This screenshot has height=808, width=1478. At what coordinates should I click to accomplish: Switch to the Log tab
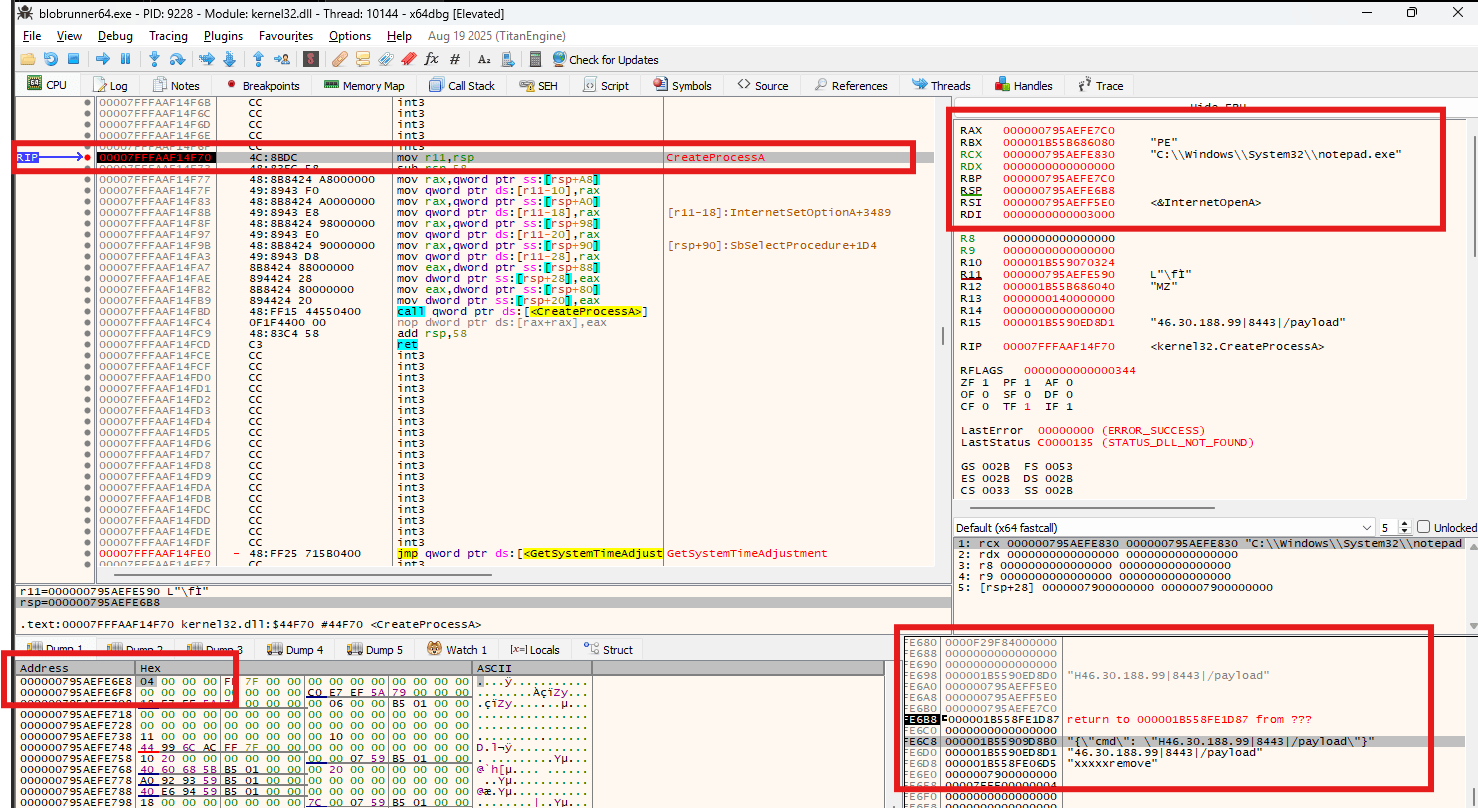(110, 85)
